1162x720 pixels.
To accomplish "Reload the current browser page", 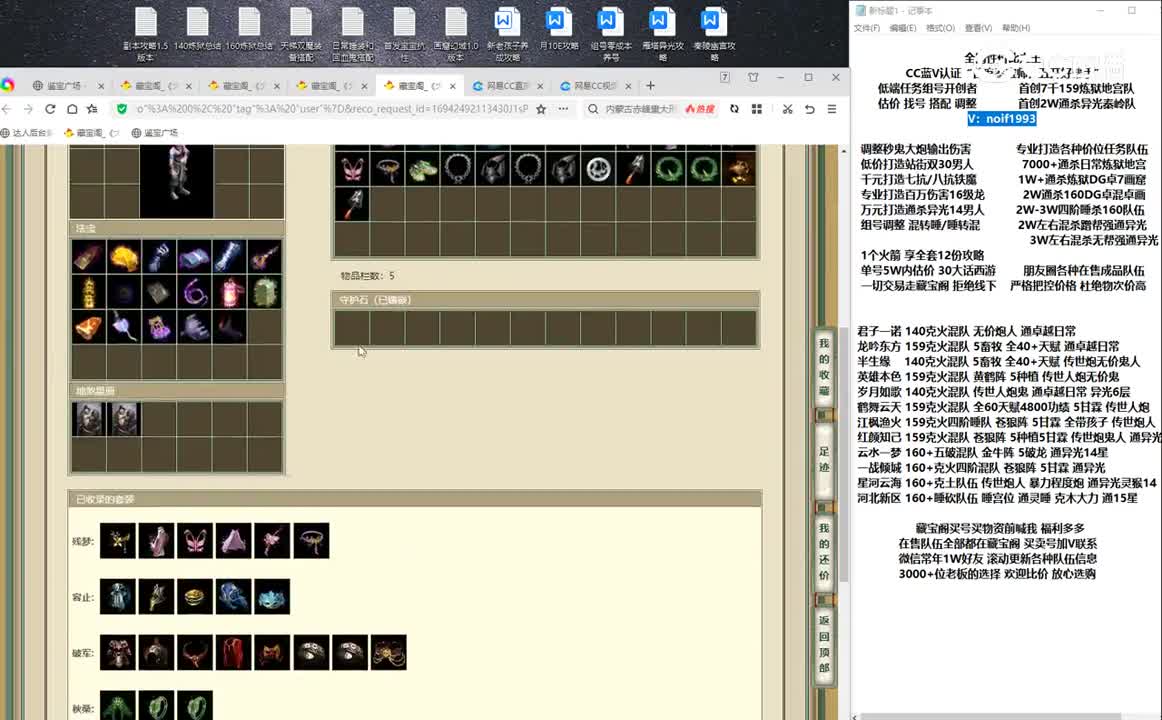I will pos(50,109).
